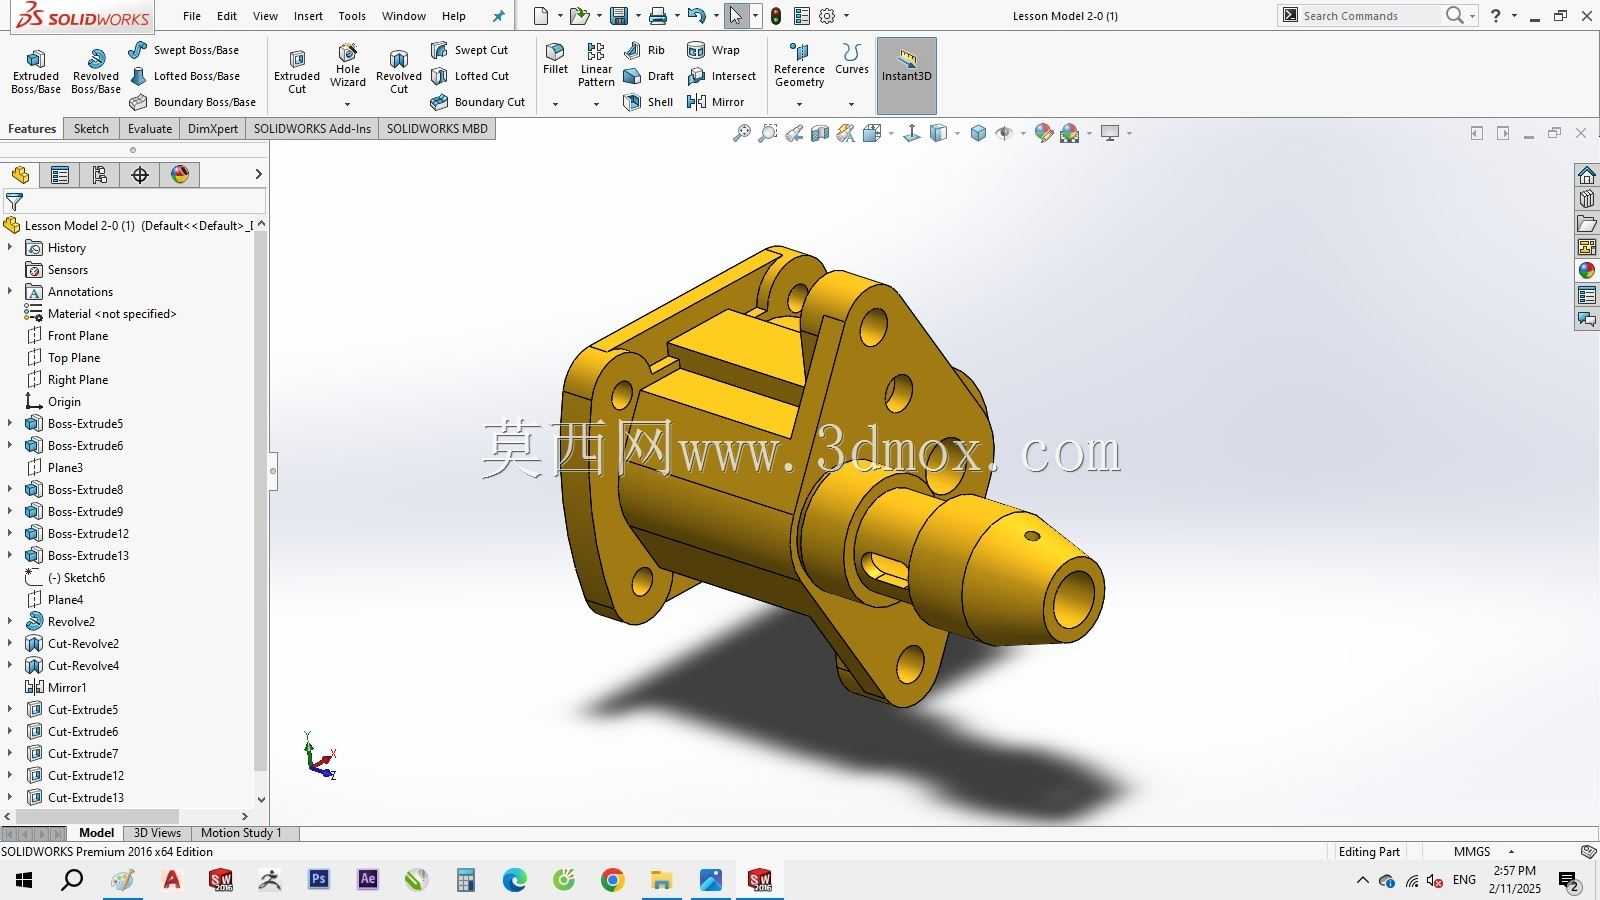This screenshot has width=1600, height=900.
Task: Choose the Swept Boss/Base tool
Action: 185,50
